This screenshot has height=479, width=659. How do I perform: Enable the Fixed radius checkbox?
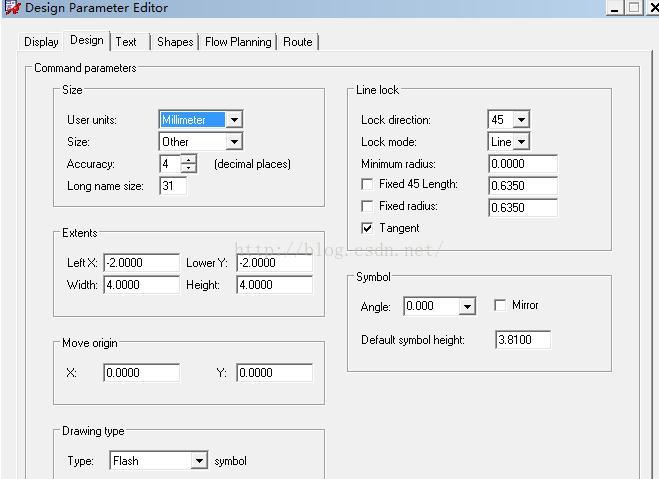click(x=367, y=207)
